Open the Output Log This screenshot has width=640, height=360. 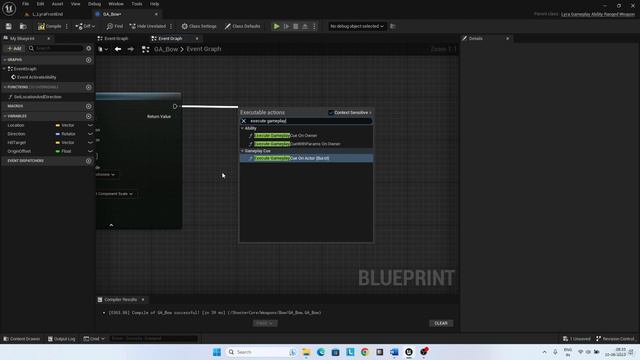coord(62,339)
